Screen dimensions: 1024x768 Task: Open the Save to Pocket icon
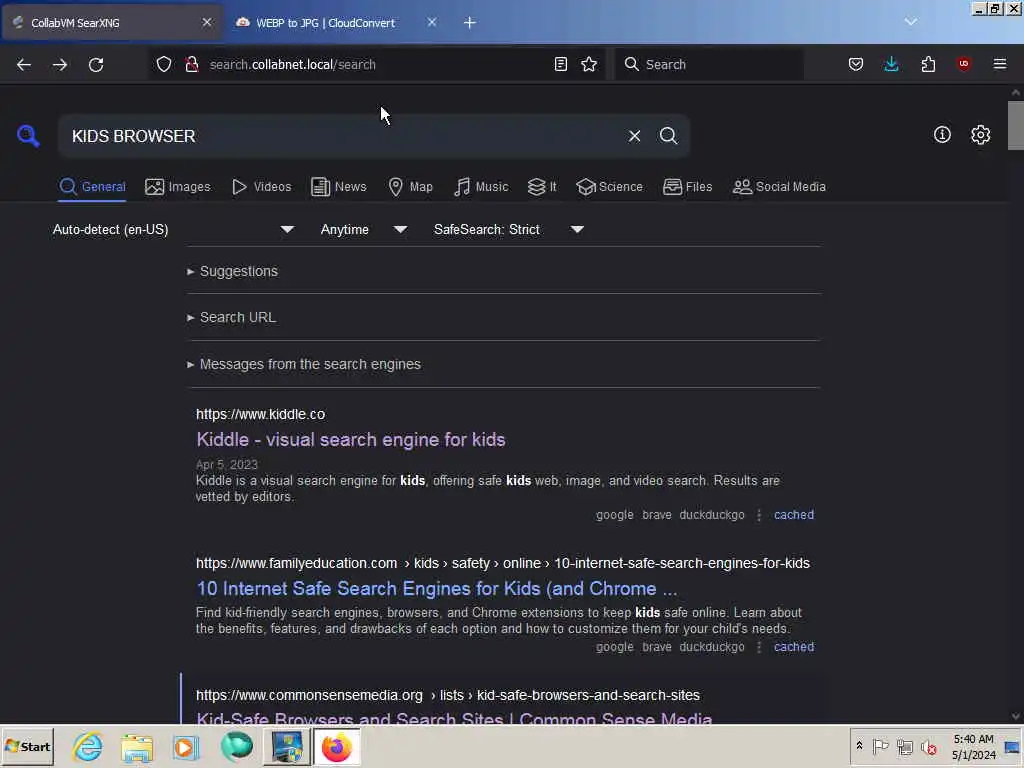pyautogui.click(x=856, y=64)
